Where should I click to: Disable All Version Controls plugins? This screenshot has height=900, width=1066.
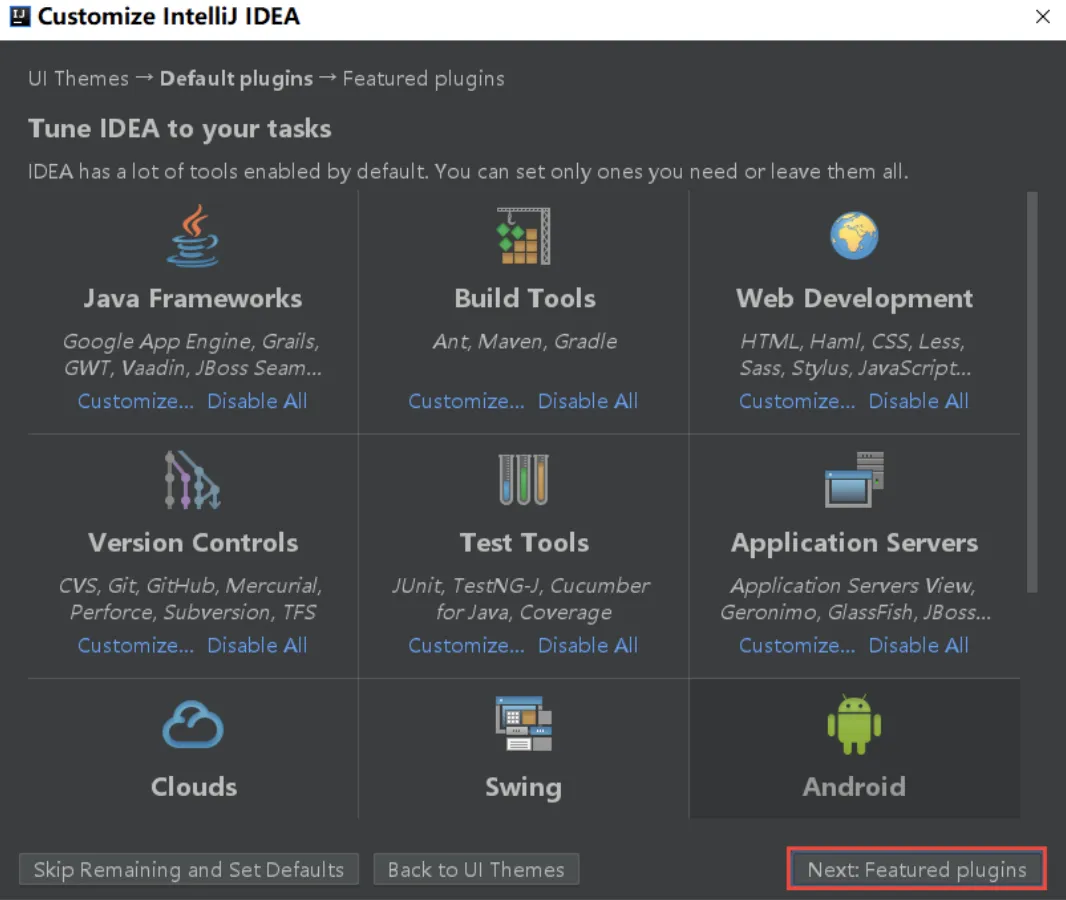point(257,645)
